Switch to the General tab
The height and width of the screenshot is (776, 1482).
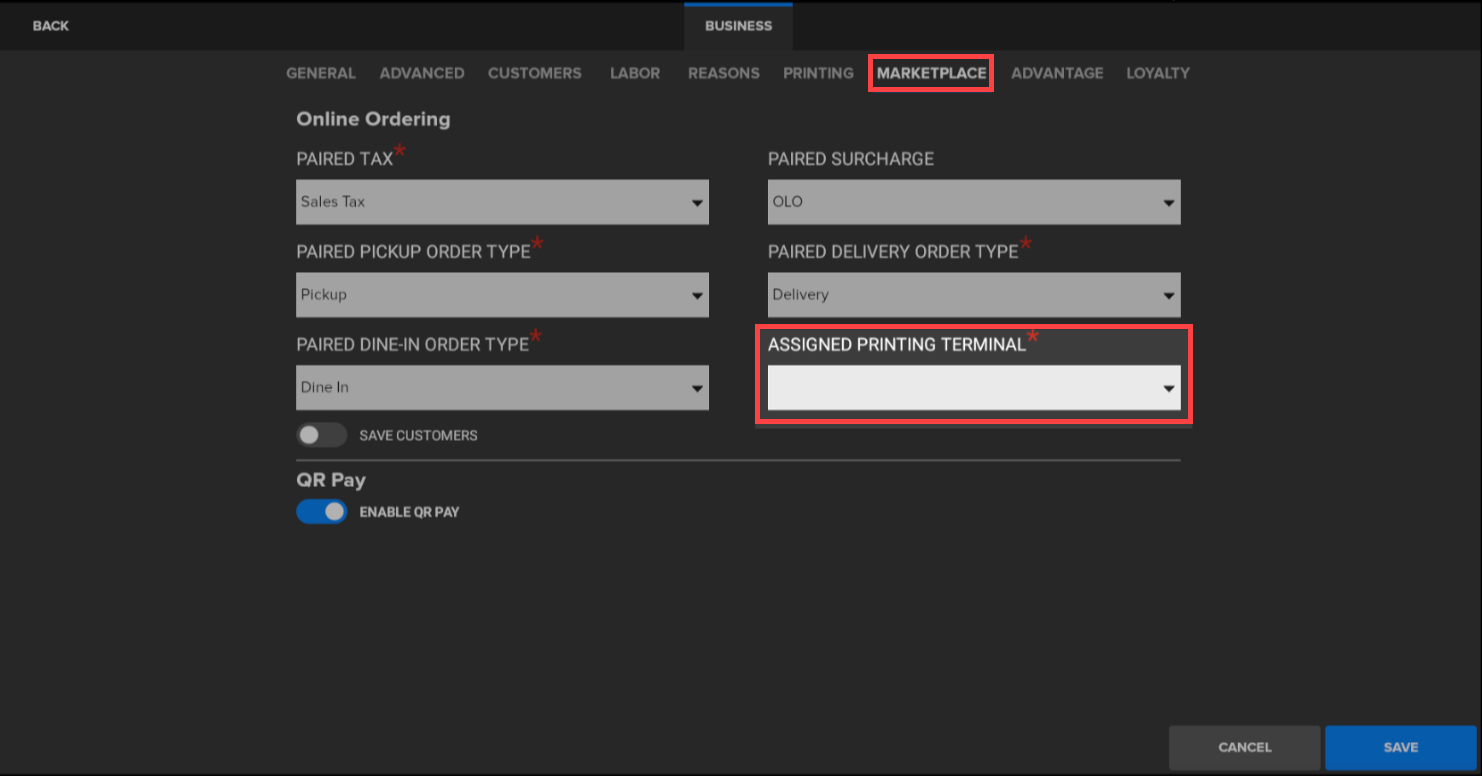[x=320, y=73]
